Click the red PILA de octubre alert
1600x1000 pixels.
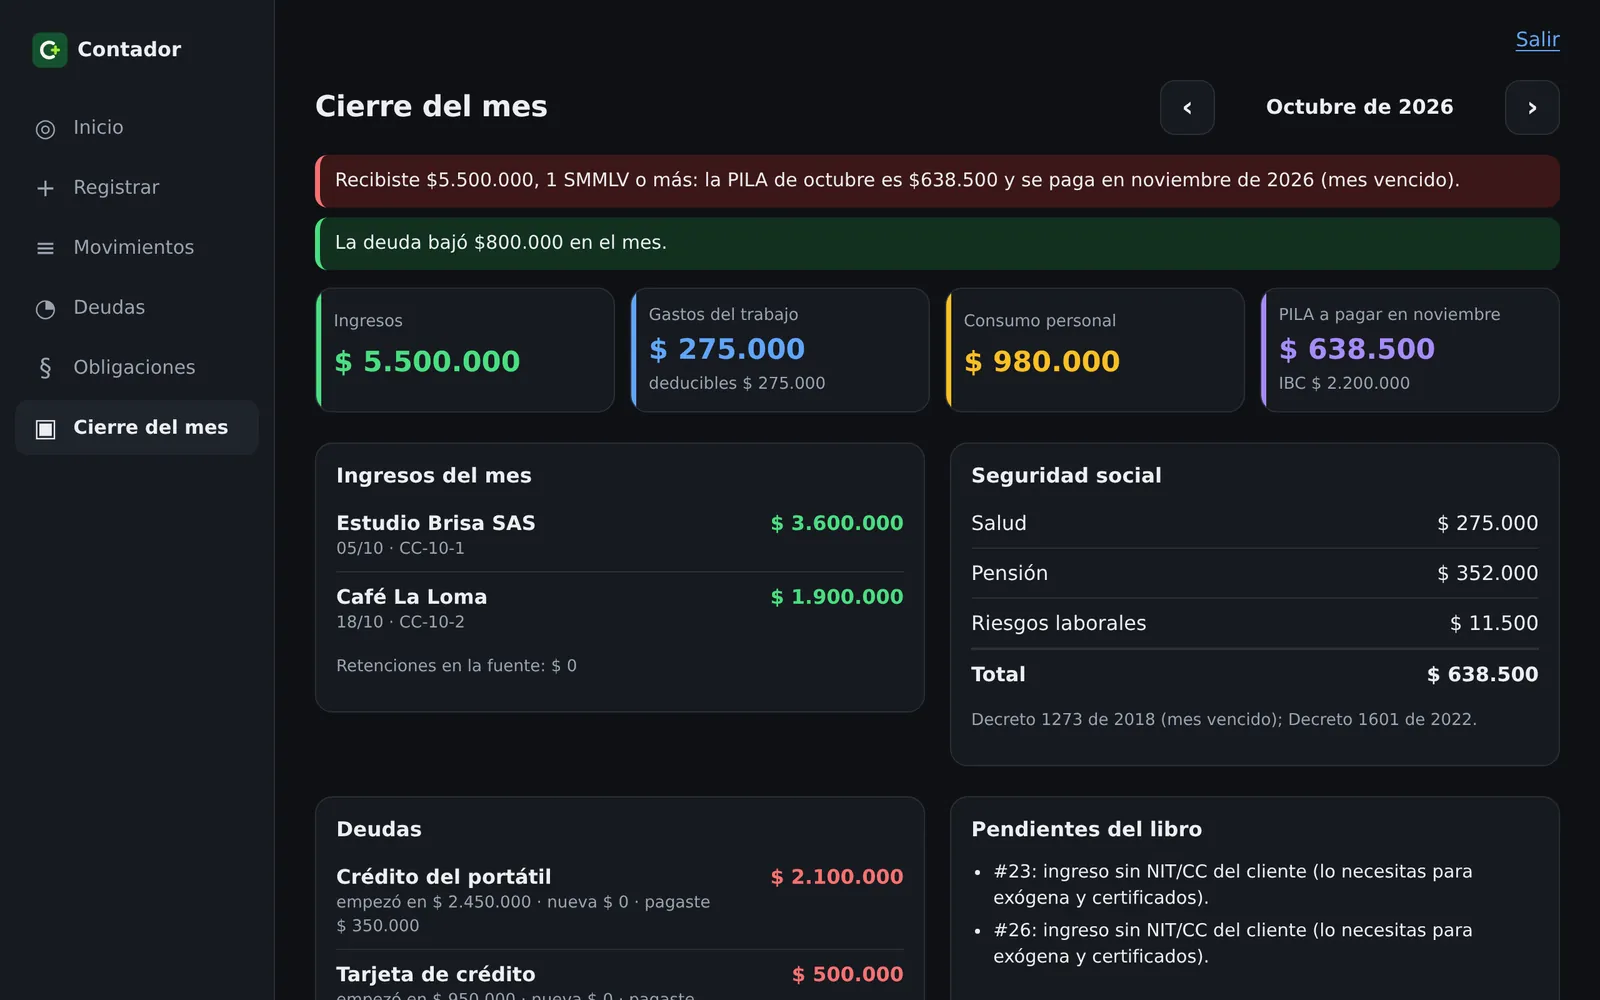[937, 181]
